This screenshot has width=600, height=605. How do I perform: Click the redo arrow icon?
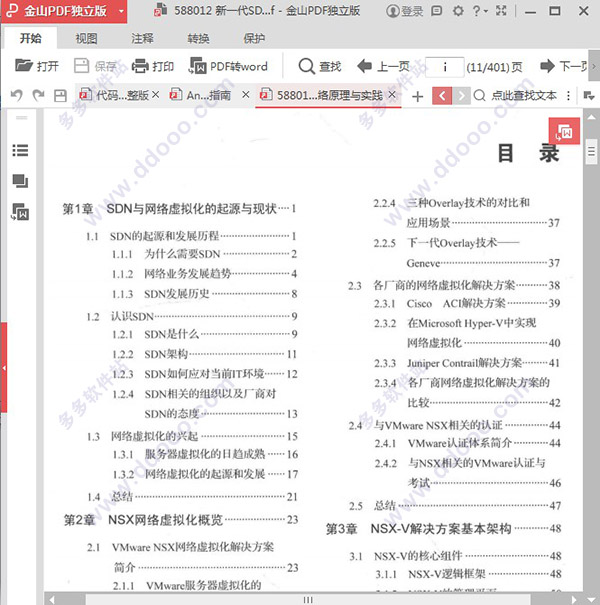[38, 95]
